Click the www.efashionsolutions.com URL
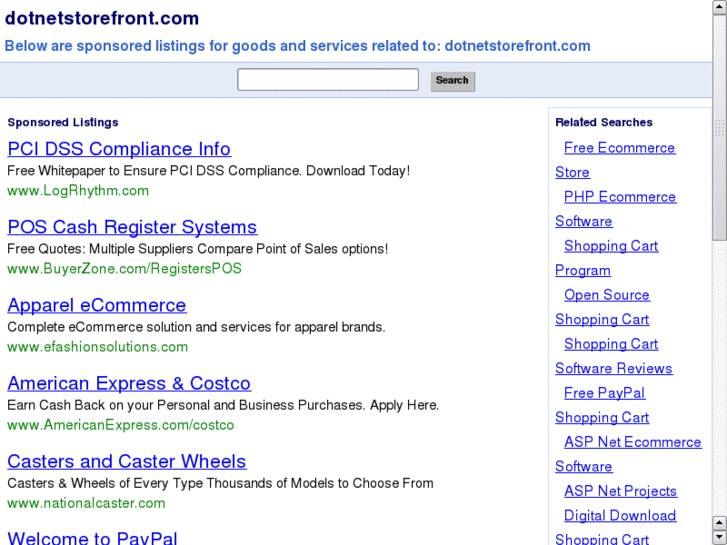The image size is (727, 545). 97,347
